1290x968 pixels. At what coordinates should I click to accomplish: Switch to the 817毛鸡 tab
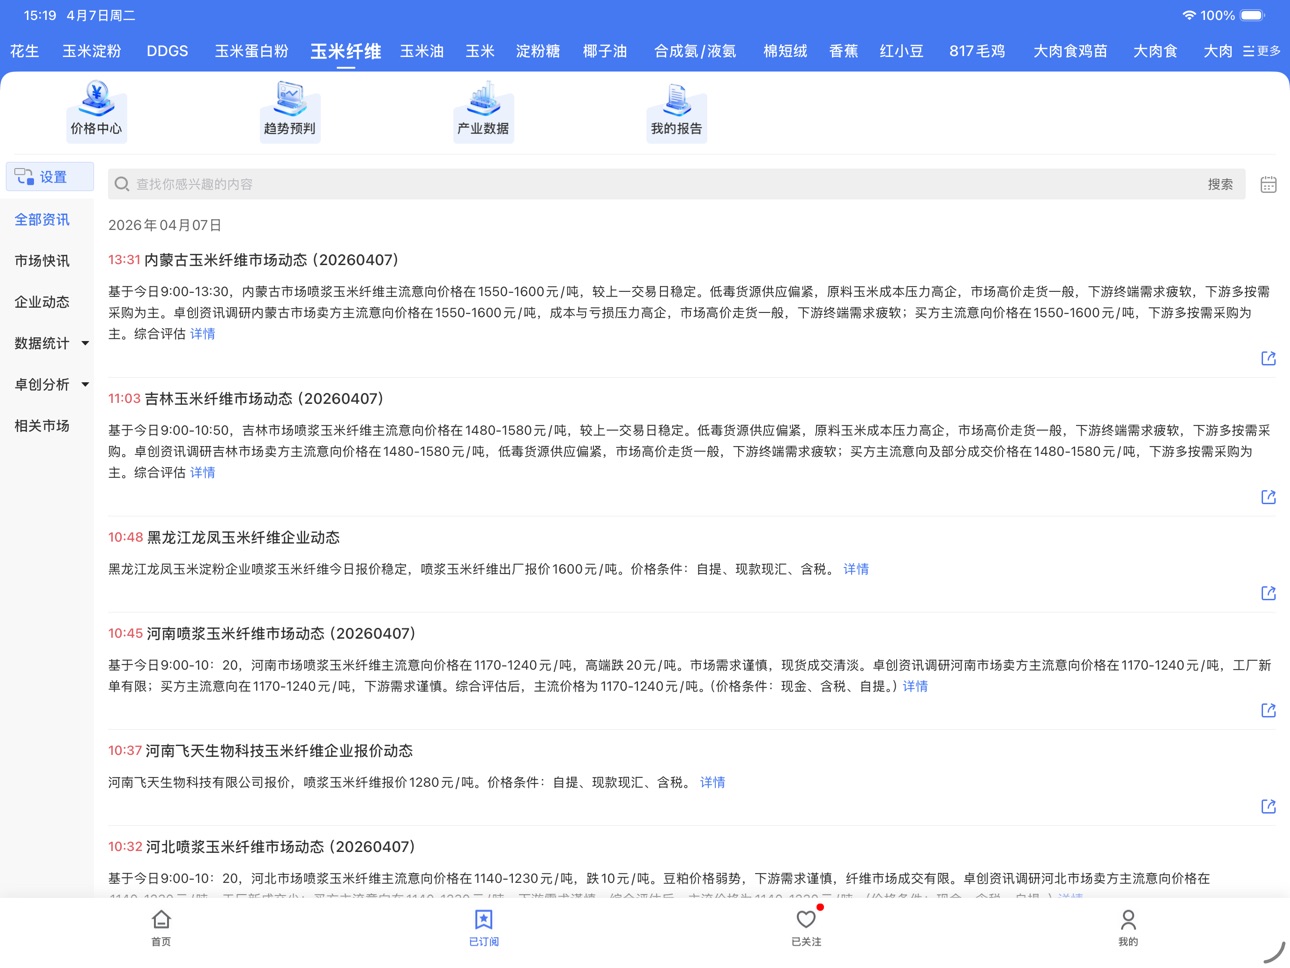coord(977,51)
